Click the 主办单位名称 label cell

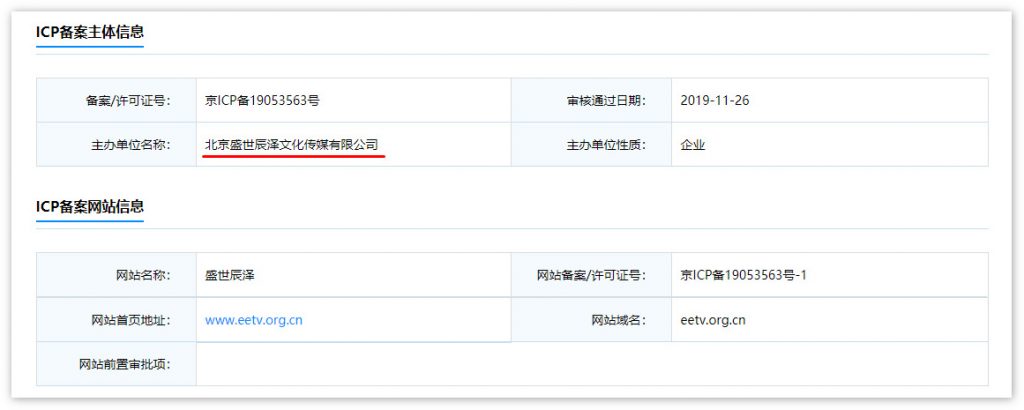tap(131, 145)
